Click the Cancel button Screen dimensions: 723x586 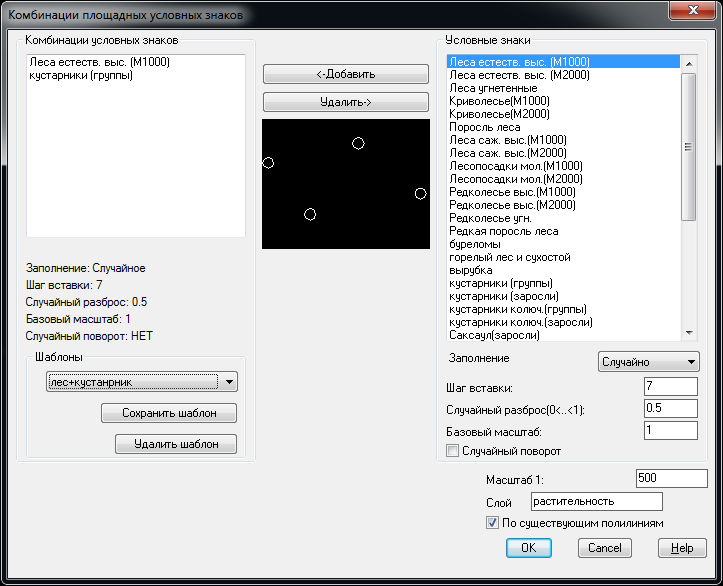click(604, 548)
